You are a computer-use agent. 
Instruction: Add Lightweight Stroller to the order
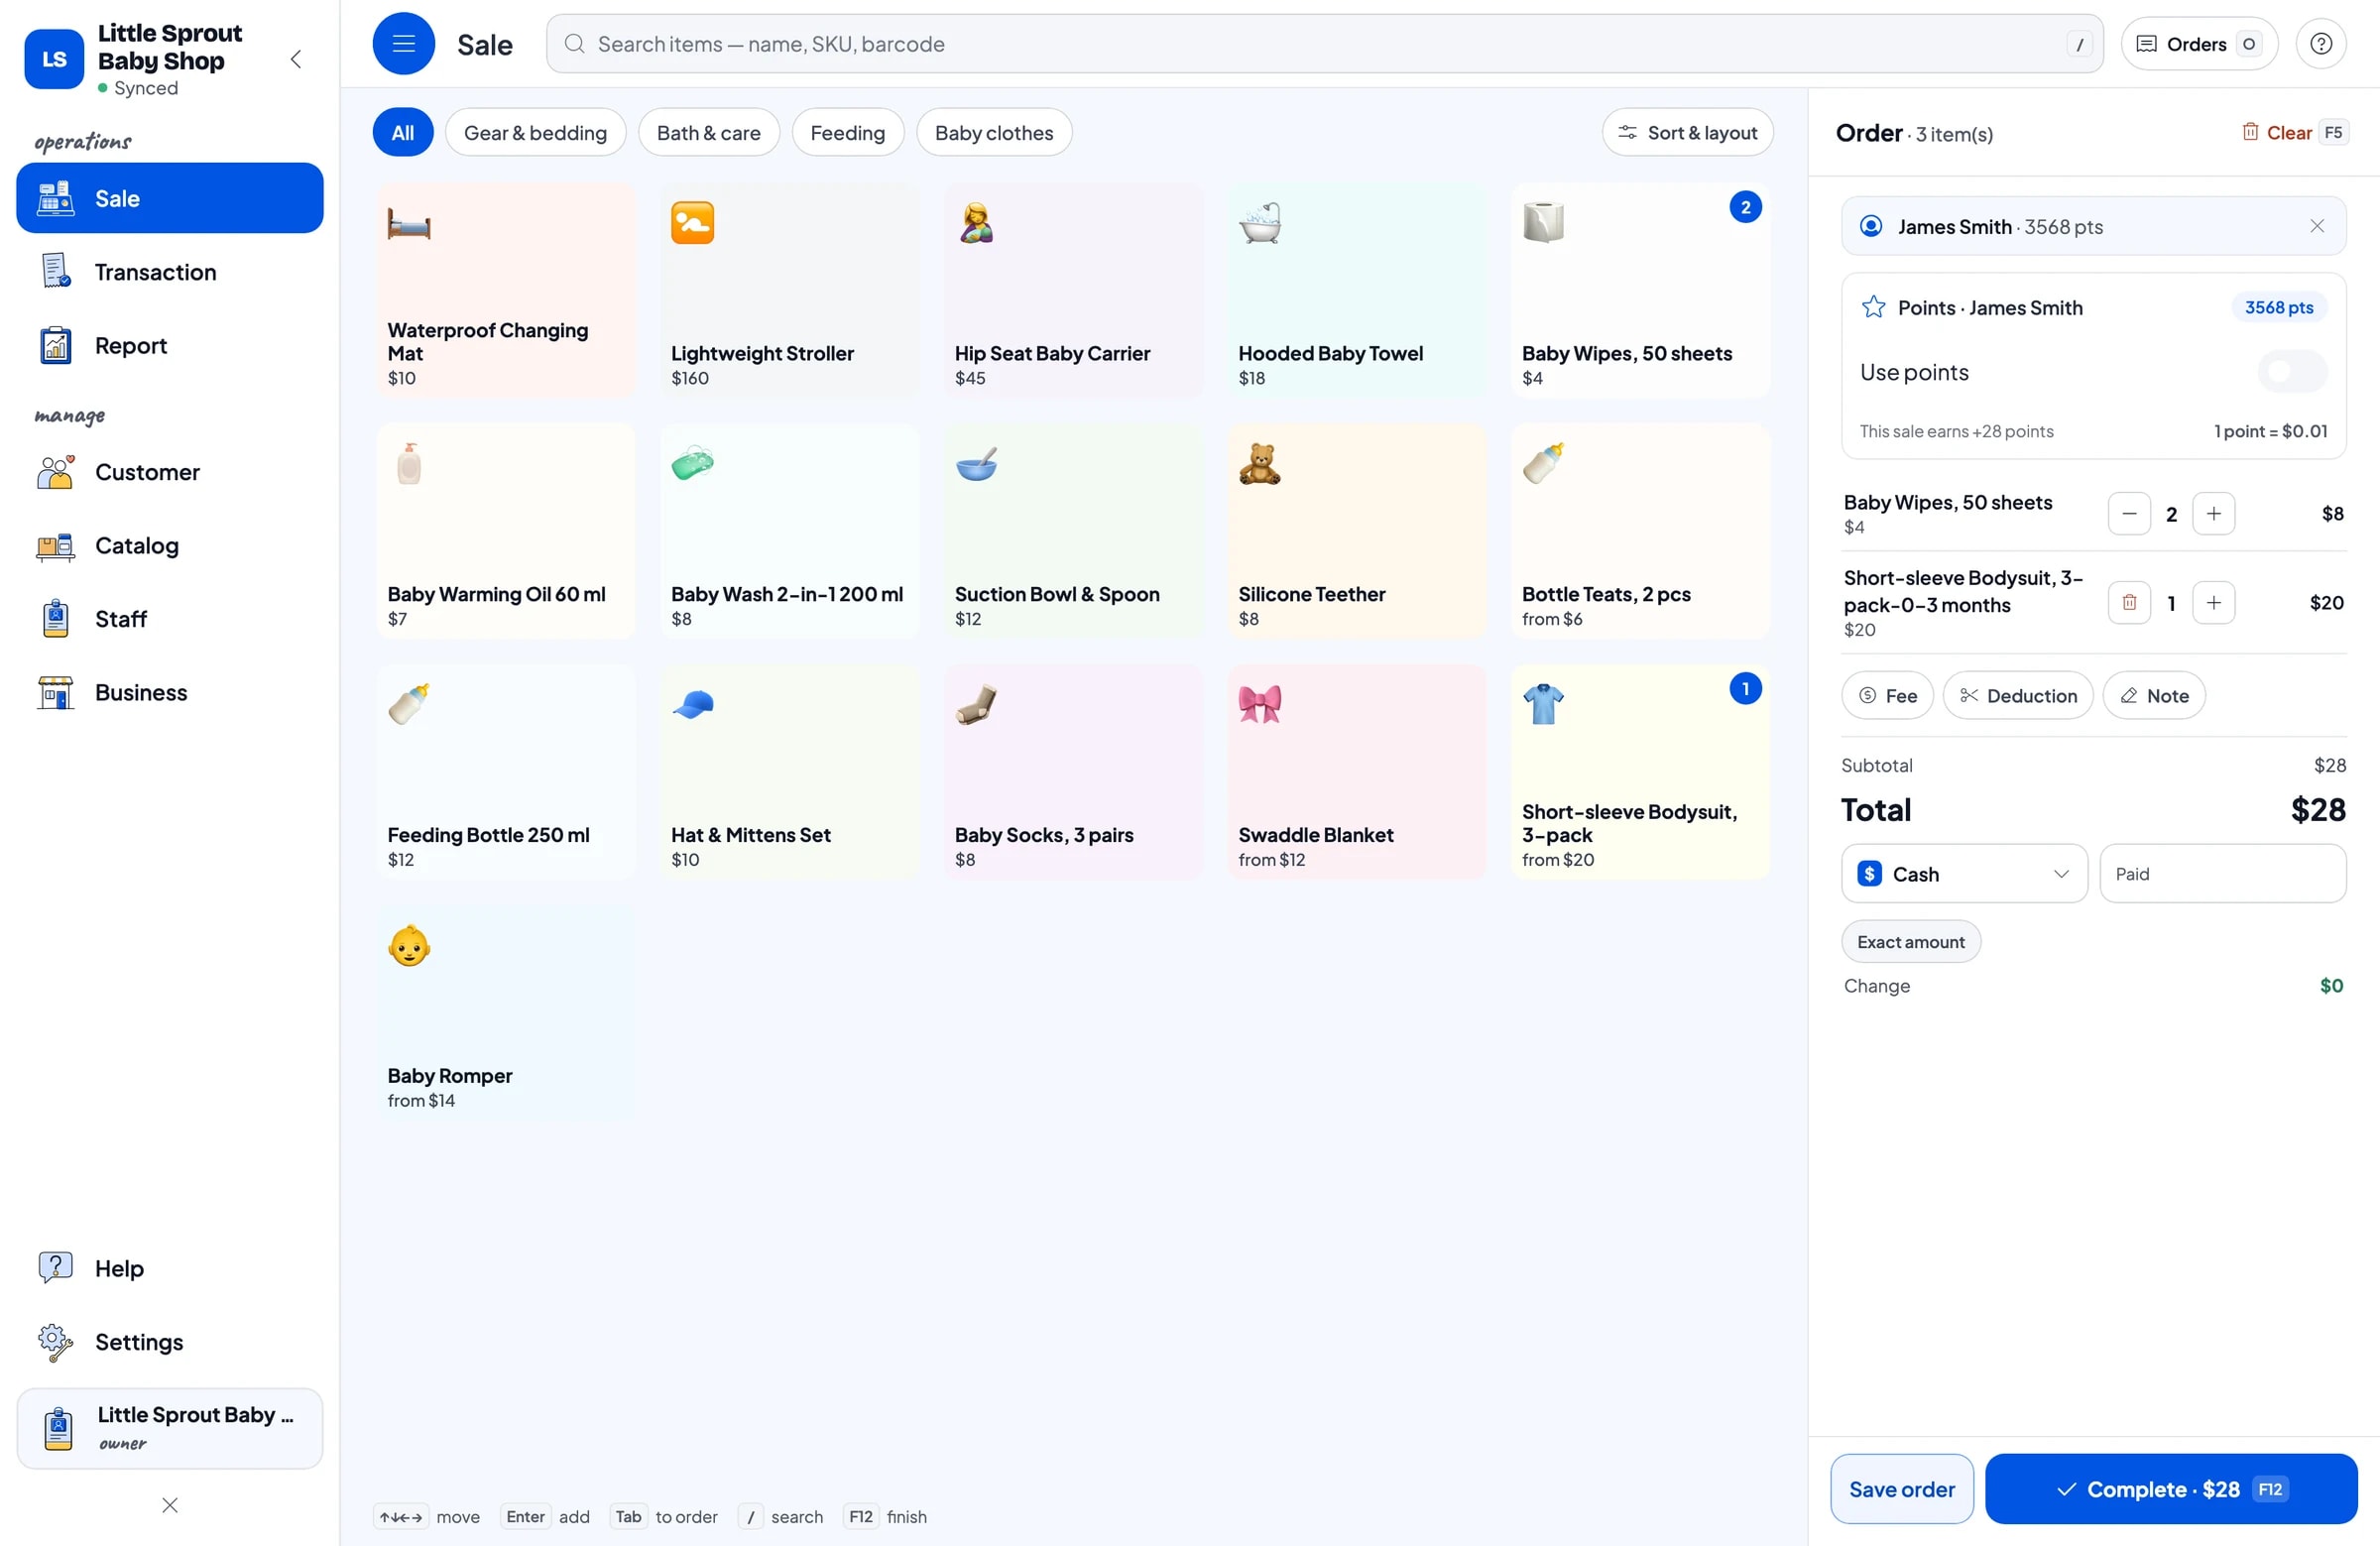pos(789,291)
